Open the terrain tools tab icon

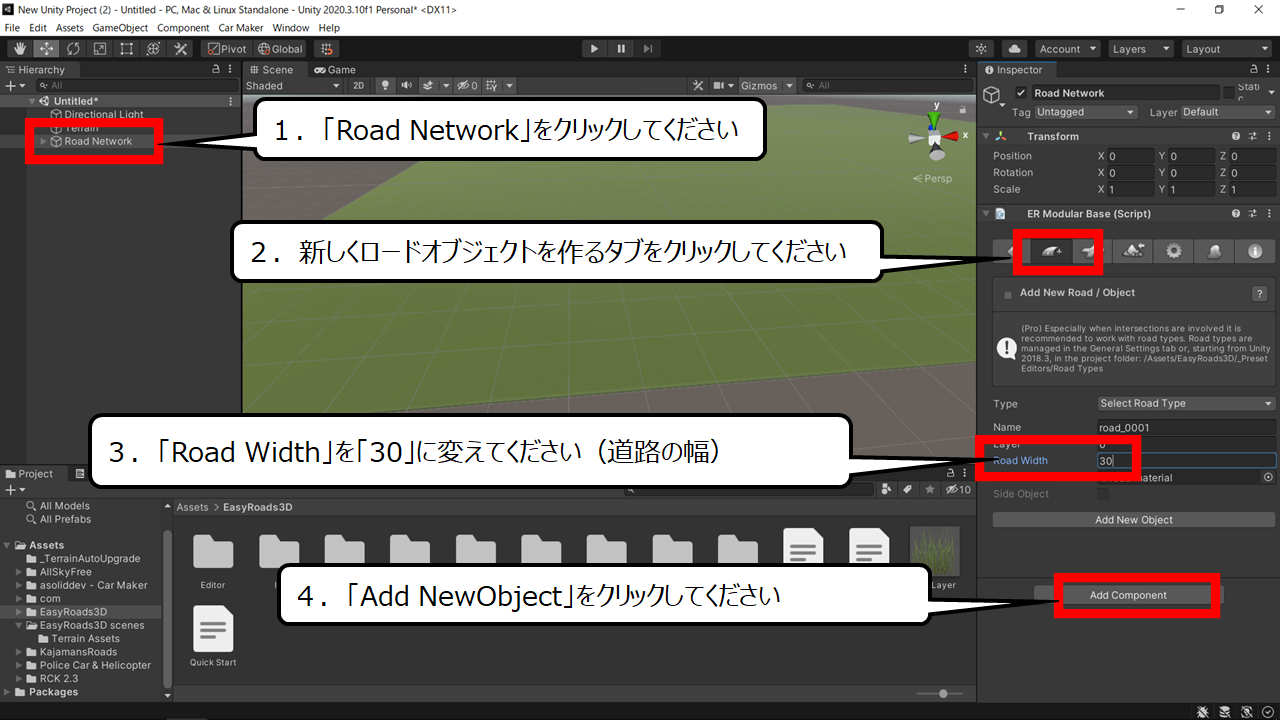[x=1133, y=252]
